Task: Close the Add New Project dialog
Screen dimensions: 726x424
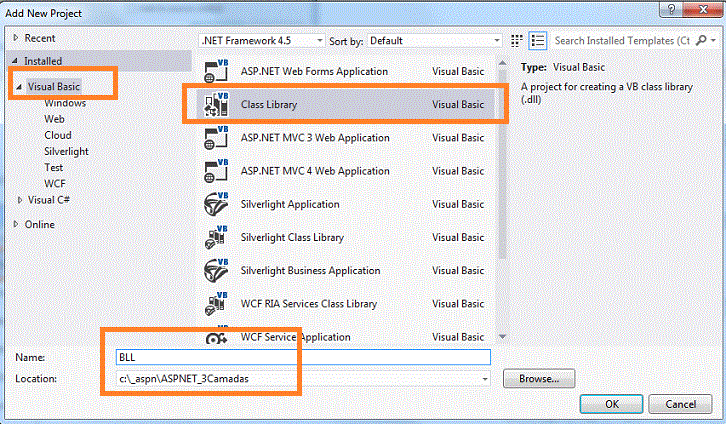Action: click(704, 9)
